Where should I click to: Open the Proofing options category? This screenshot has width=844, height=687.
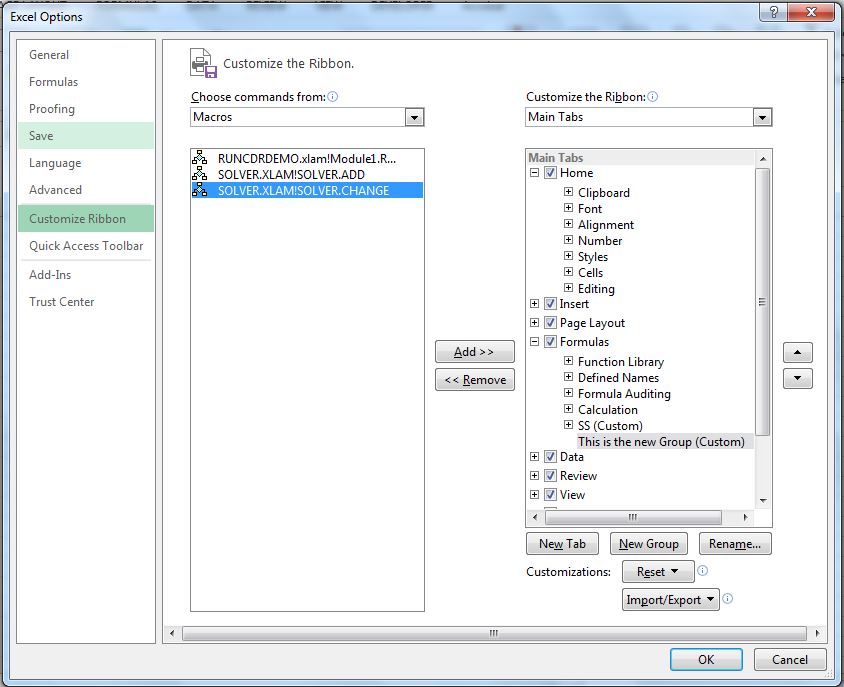point(86,109)
